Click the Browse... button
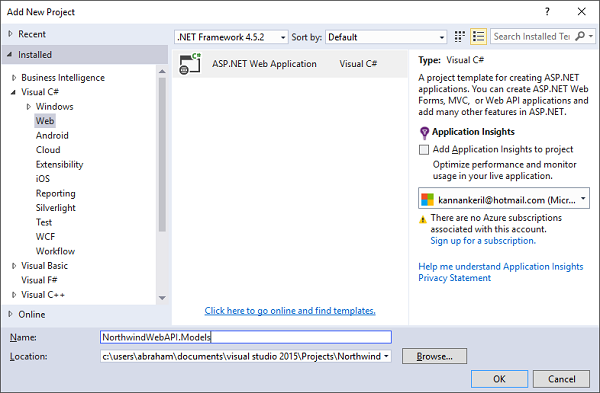This screenshot has width=600, height=393. (434, 356)
